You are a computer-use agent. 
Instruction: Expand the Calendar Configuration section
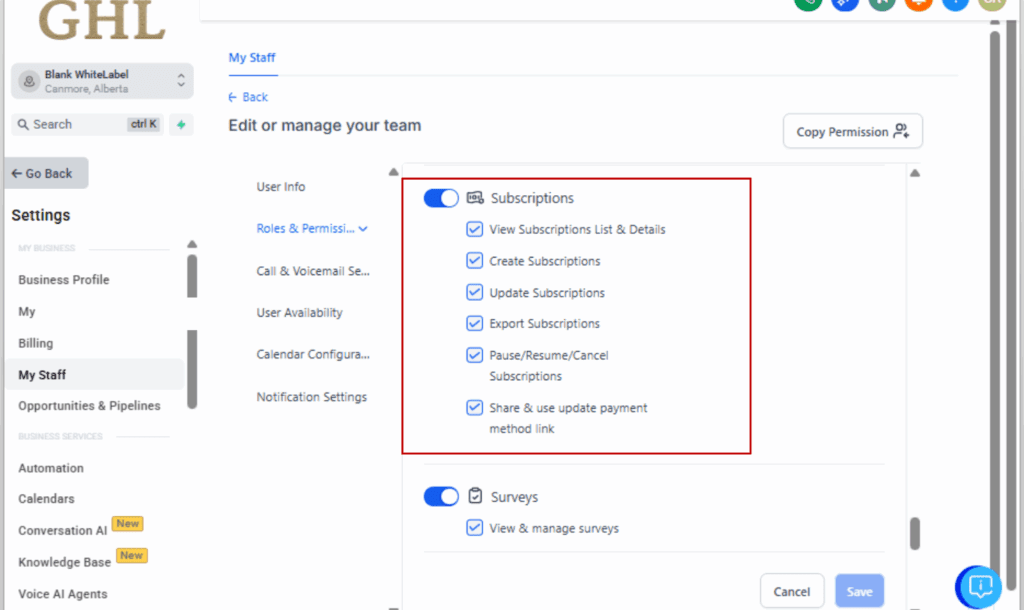tap(313, 355)
